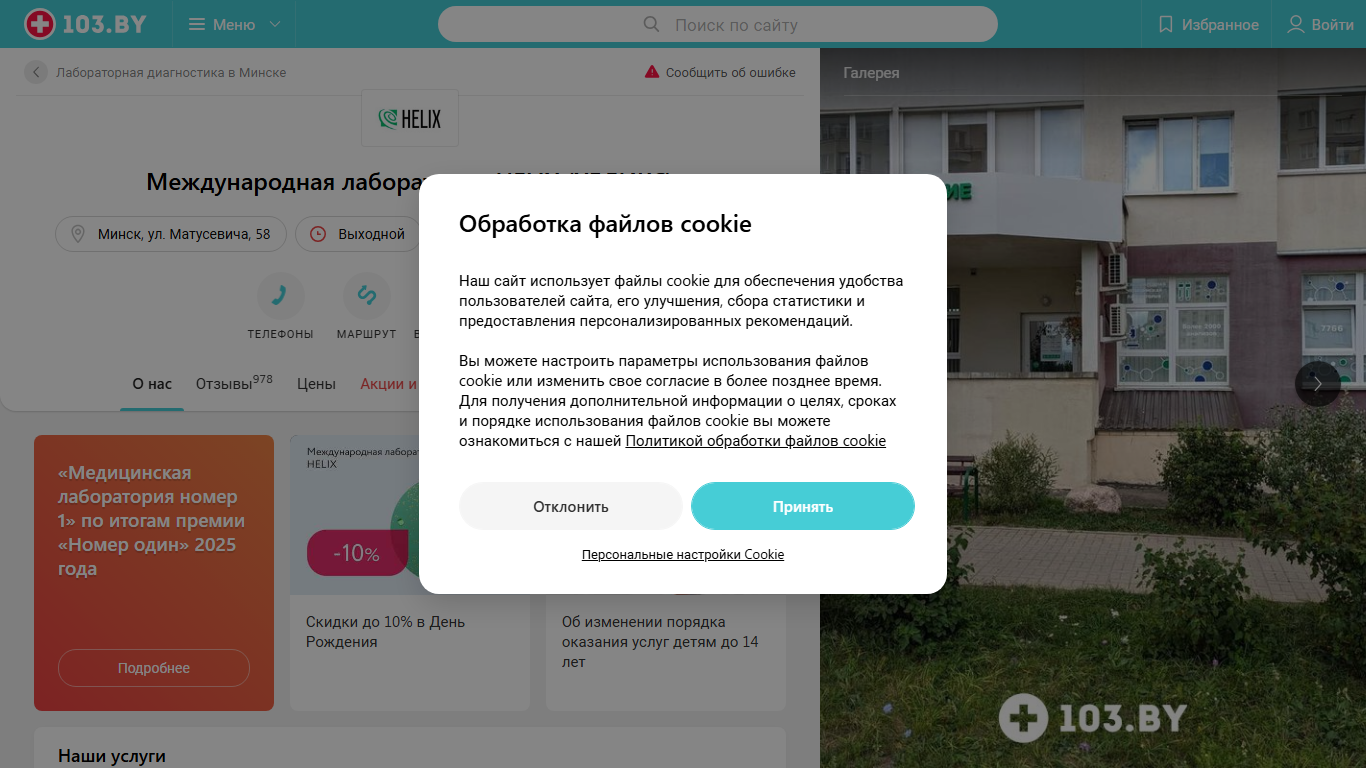Open the Меню dropdown
The height and width of the screenshot is (768, 1366).
(x=235, y=24)
